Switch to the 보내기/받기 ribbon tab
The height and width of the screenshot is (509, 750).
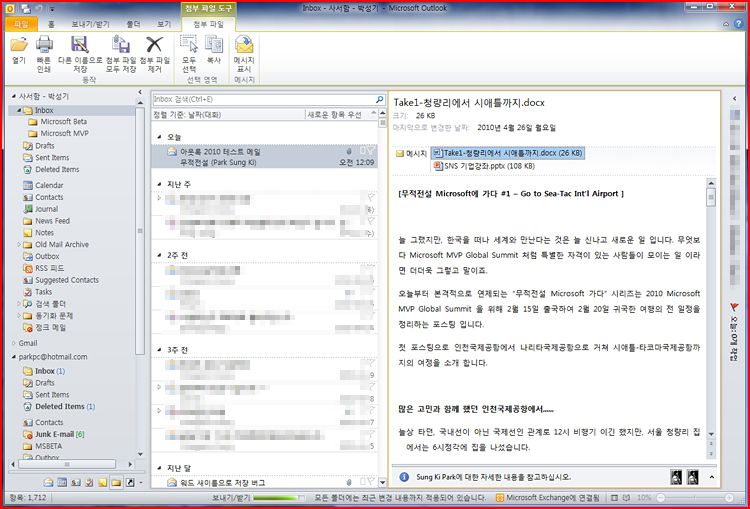[x=90, y=24]
